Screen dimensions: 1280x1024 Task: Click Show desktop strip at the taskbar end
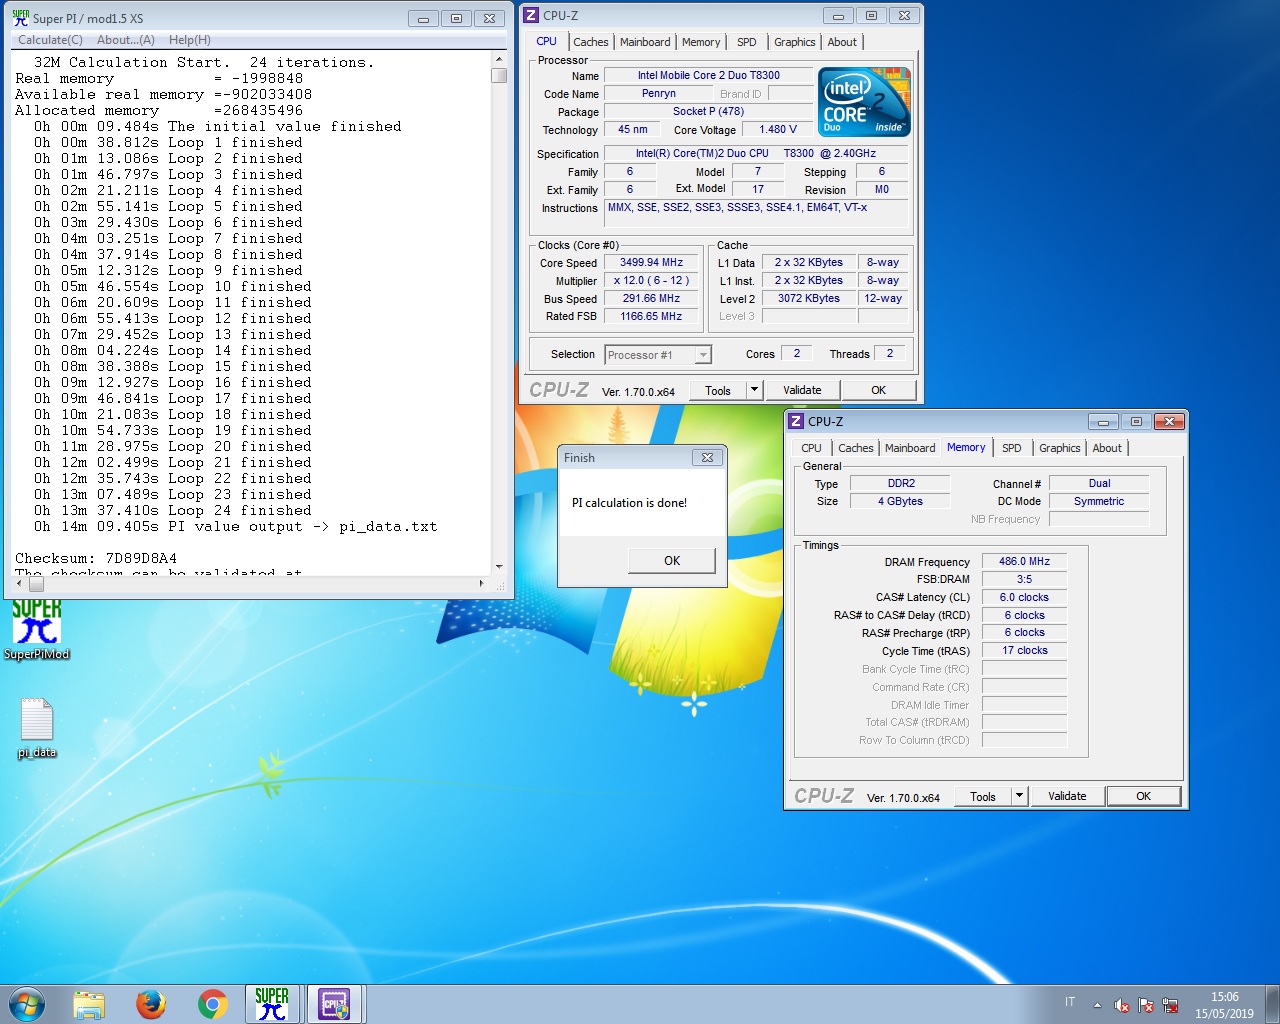[1273, 1004]
